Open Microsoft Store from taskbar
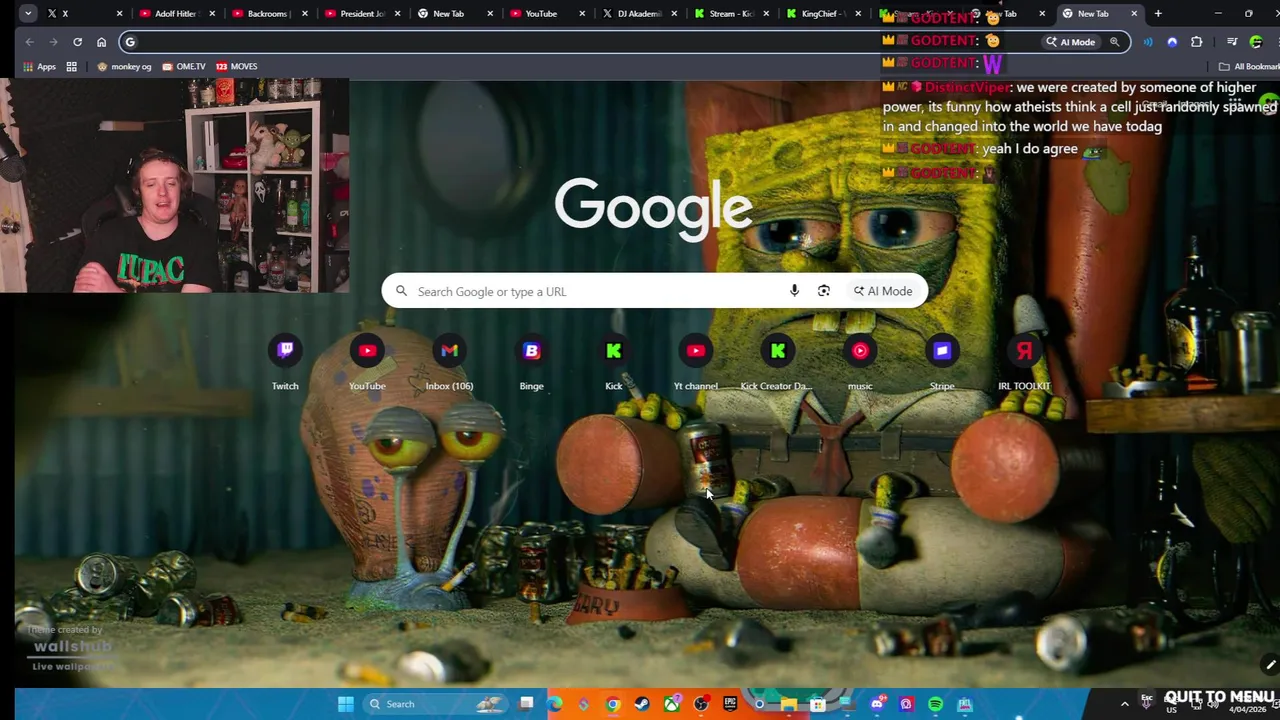The height and width of the screenshot is (720, 1280). (x=818, y=704)
